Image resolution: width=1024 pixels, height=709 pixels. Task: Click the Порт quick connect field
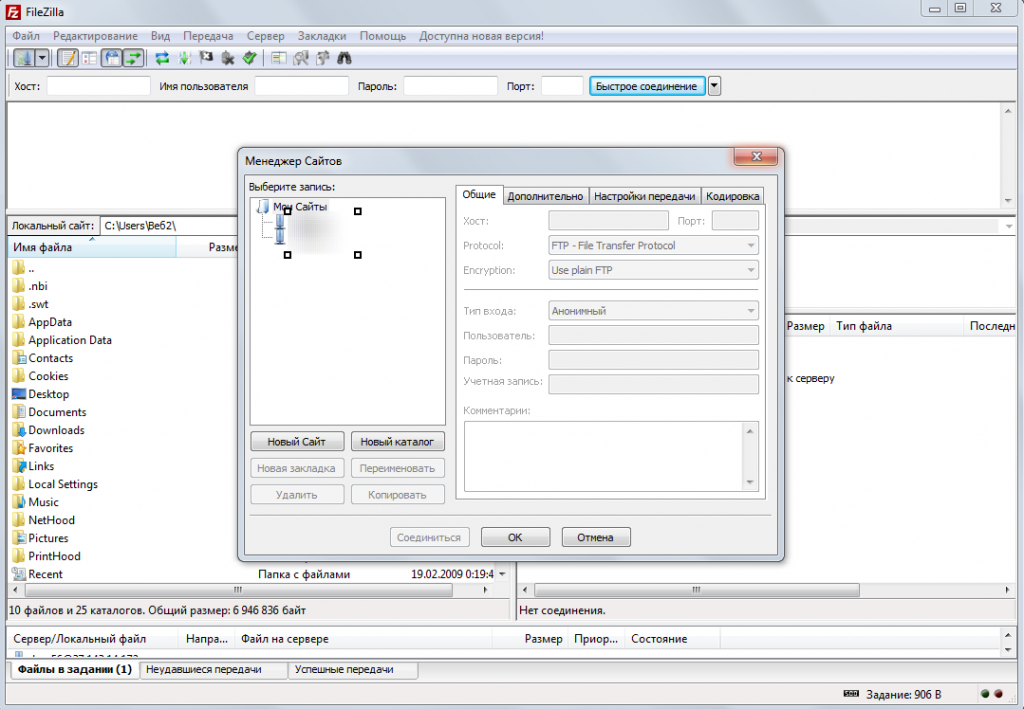click(x=562, y=86)
